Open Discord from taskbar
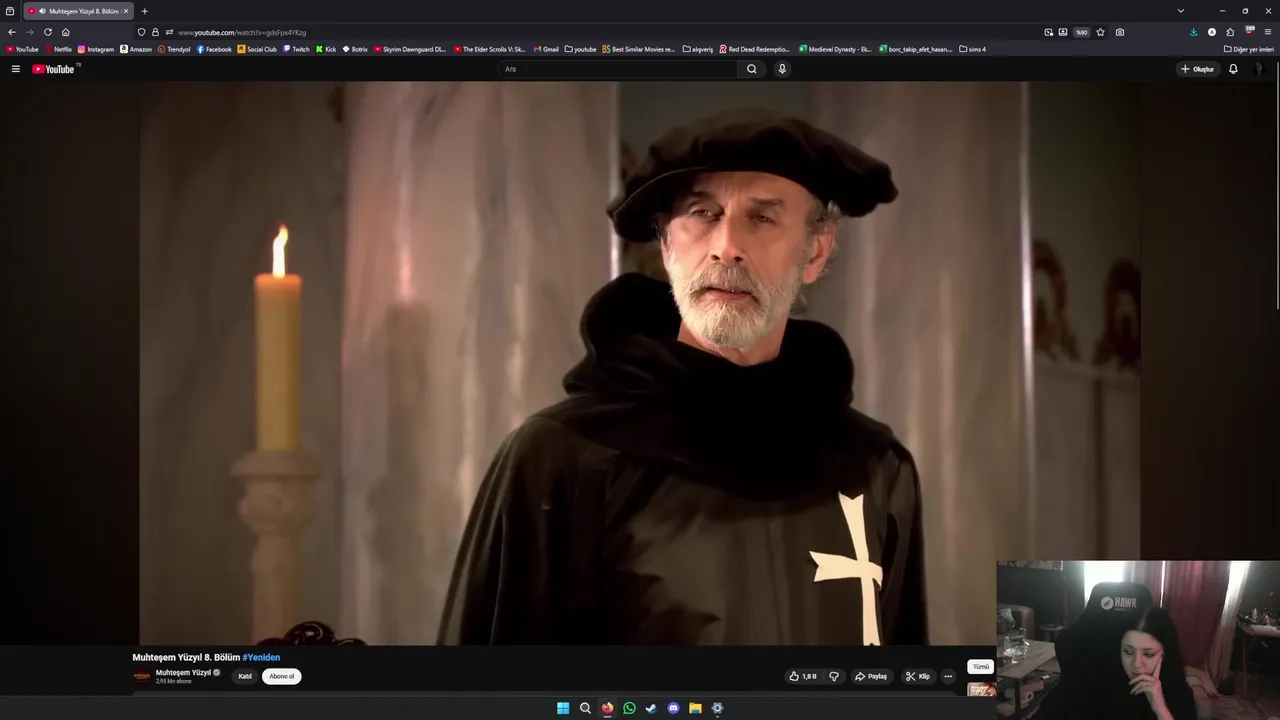Screen dimensions: 1280x720 coord(673,708)
